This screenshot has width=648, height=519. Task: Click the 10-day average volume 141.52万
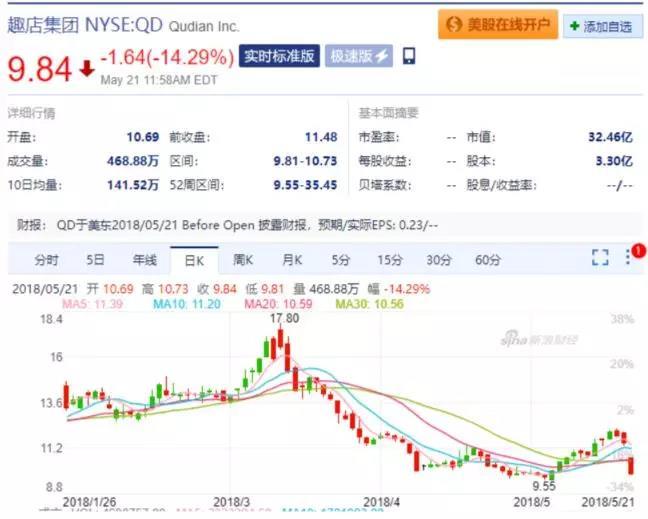pos(133,185)
